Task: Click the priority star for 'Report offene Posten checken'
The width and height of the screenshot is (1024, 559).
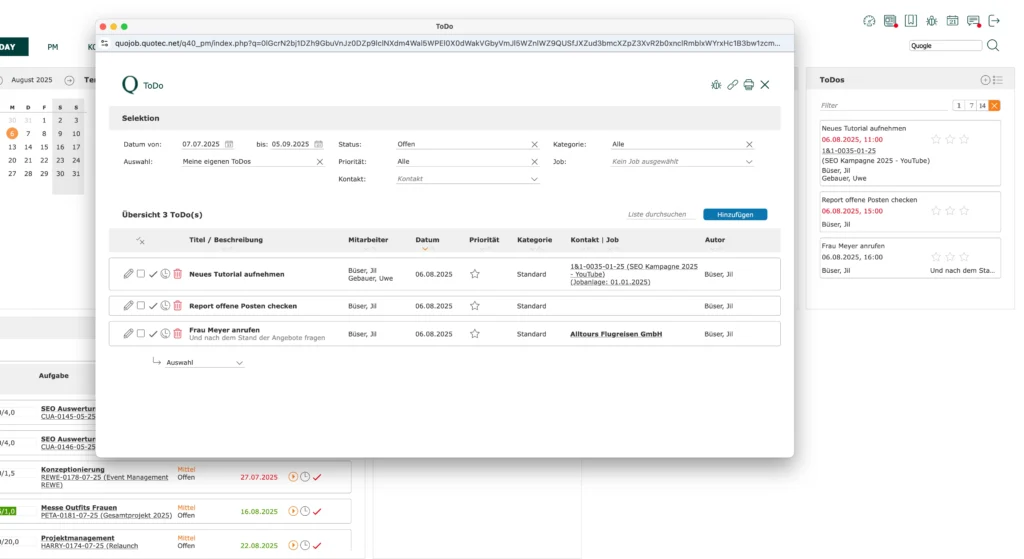Action: 475,306
